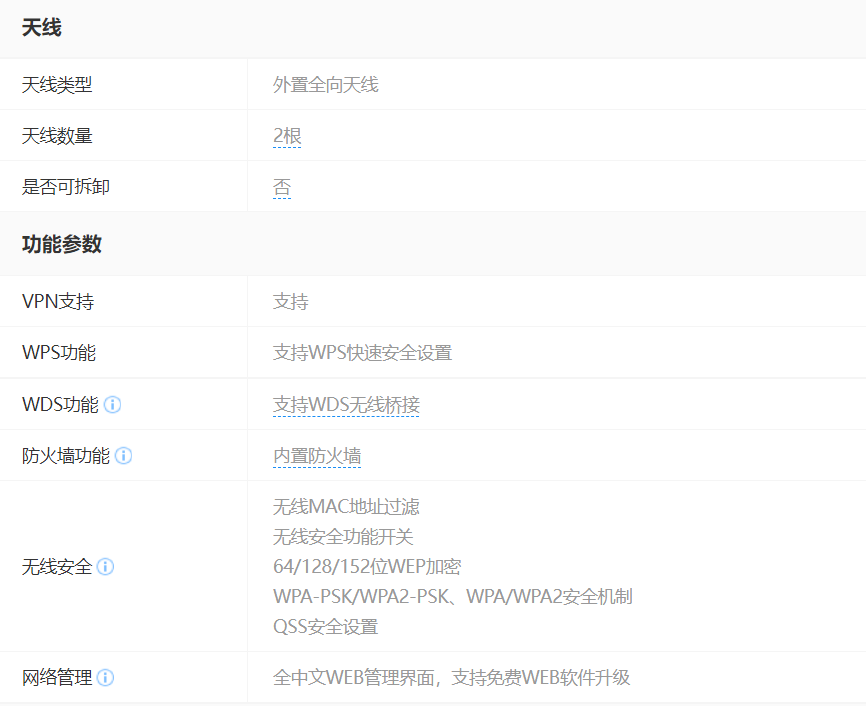866x706 pixels.
Task: Click the 'WPS功能' row label
Action: [x=59, y=353]
